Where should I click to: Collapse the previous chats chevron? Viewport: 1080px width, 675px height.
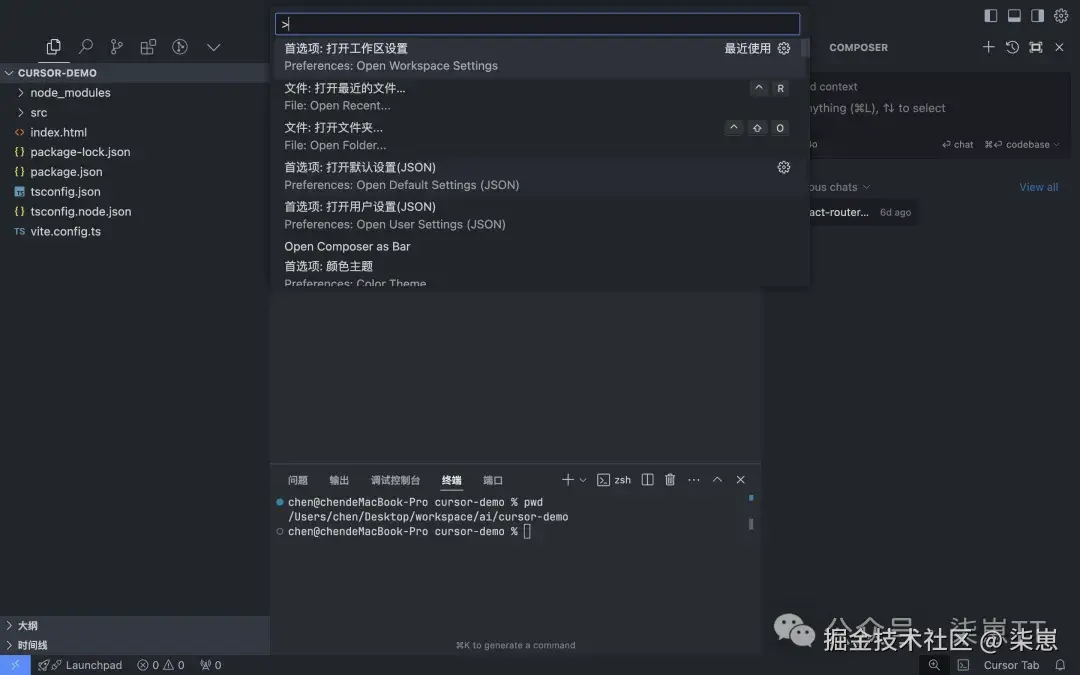coord(866,187)
